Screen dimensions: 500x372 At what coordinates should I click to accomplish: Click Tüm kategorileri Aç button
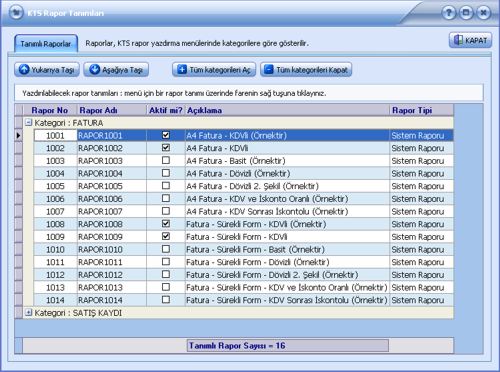(214, 70)
